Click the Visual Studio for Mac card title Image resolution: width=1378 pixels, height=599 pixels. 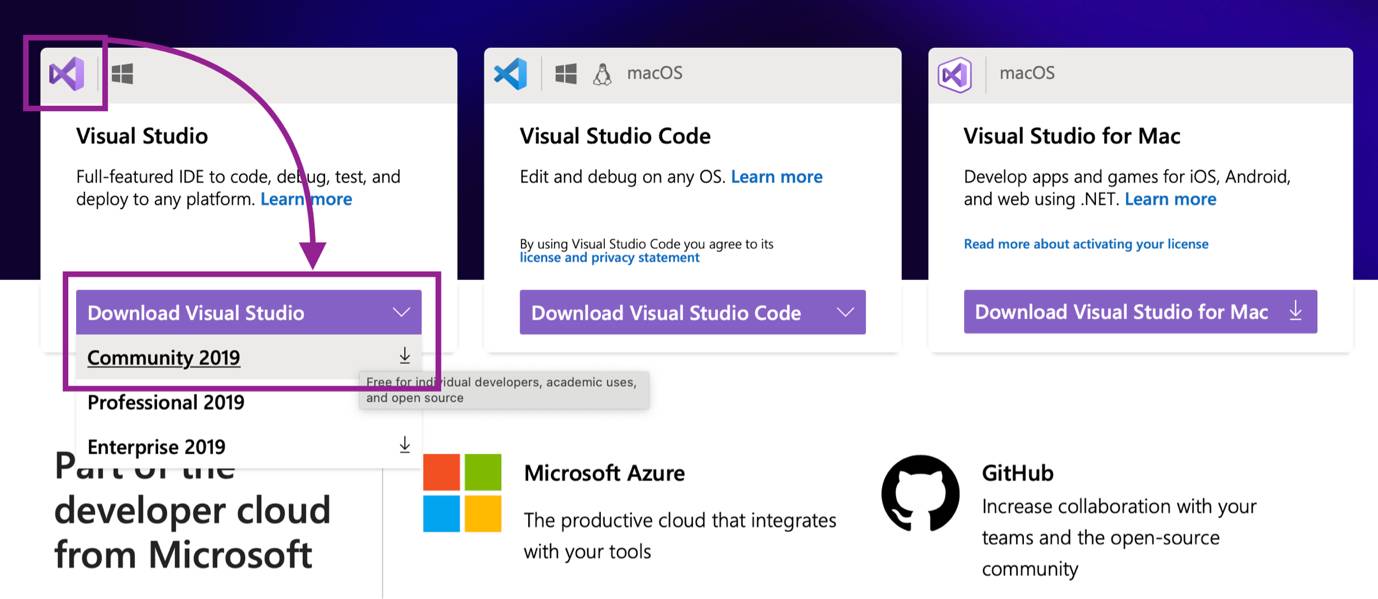click(1072, 136)
